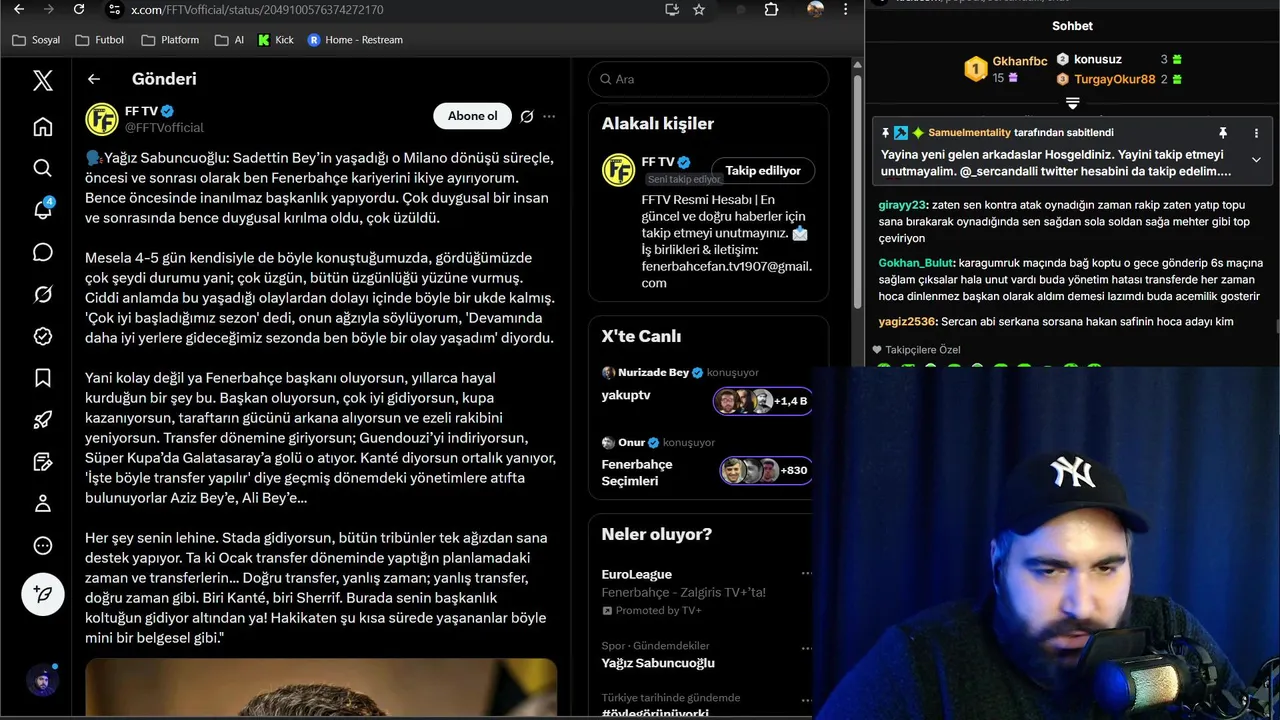1280x720 pixels.
Task: Click the install app icon in address bar
Action: 672,9
